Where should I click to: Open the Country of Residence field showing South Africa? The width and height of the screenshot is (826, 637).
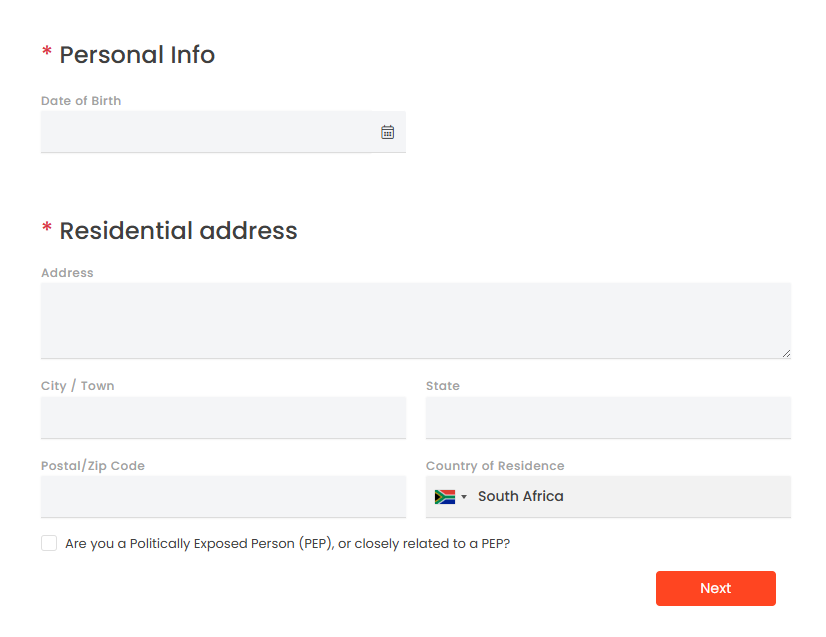coord(608,496)
